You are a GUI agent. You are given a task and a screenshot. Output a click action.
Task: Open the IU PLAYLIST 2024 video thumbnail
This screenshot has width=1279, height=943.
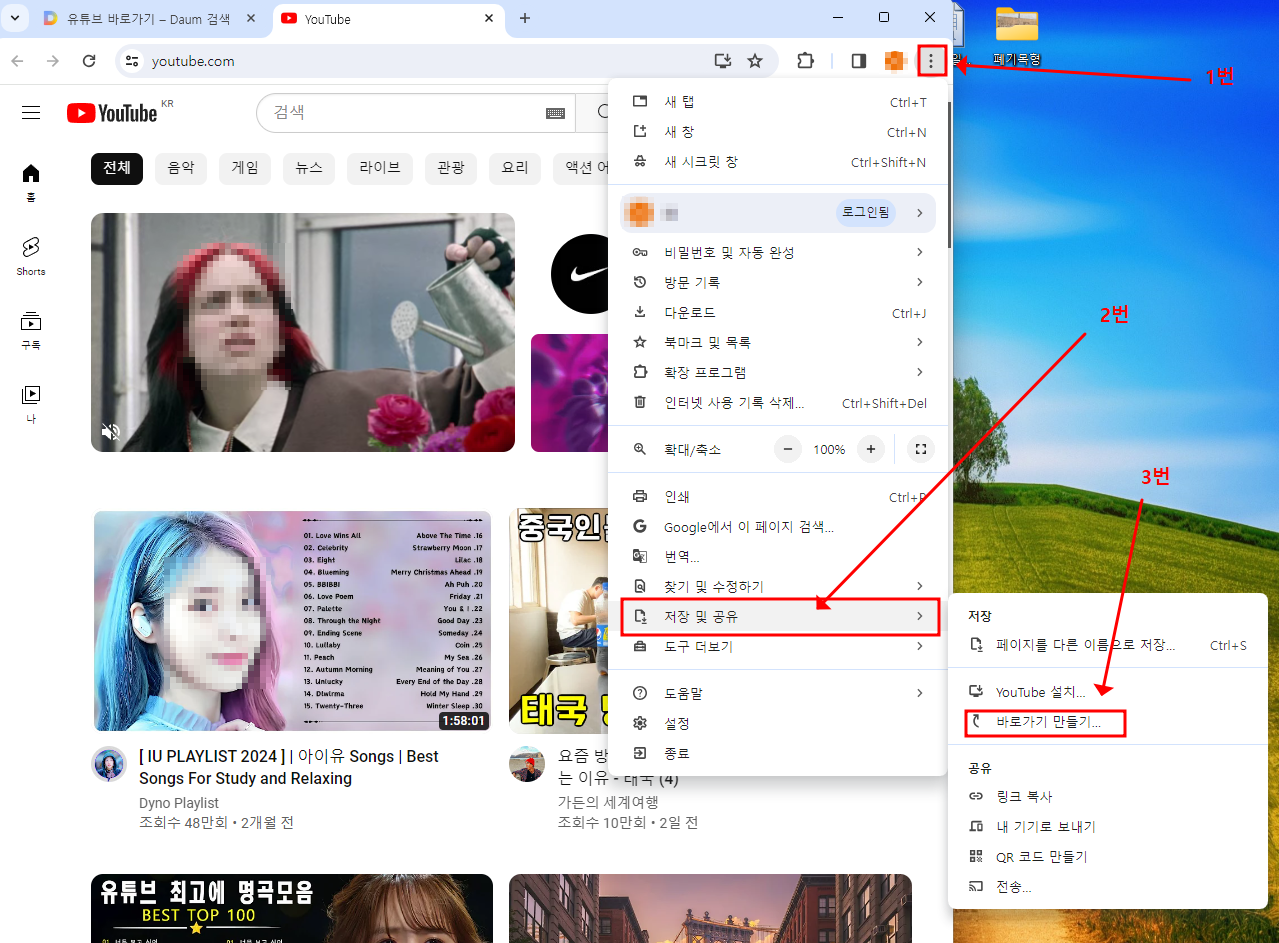click(293, 621)
